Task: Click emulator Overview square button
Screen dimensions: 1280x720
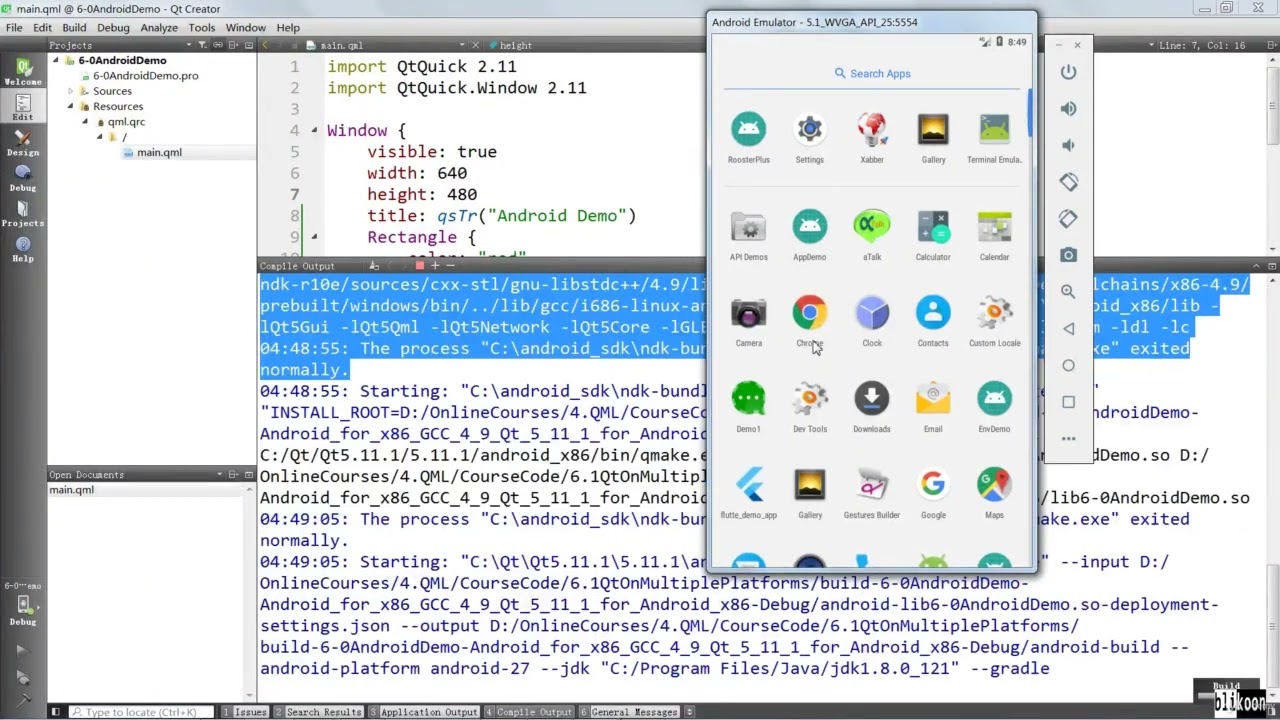Action: point(1068,402)
